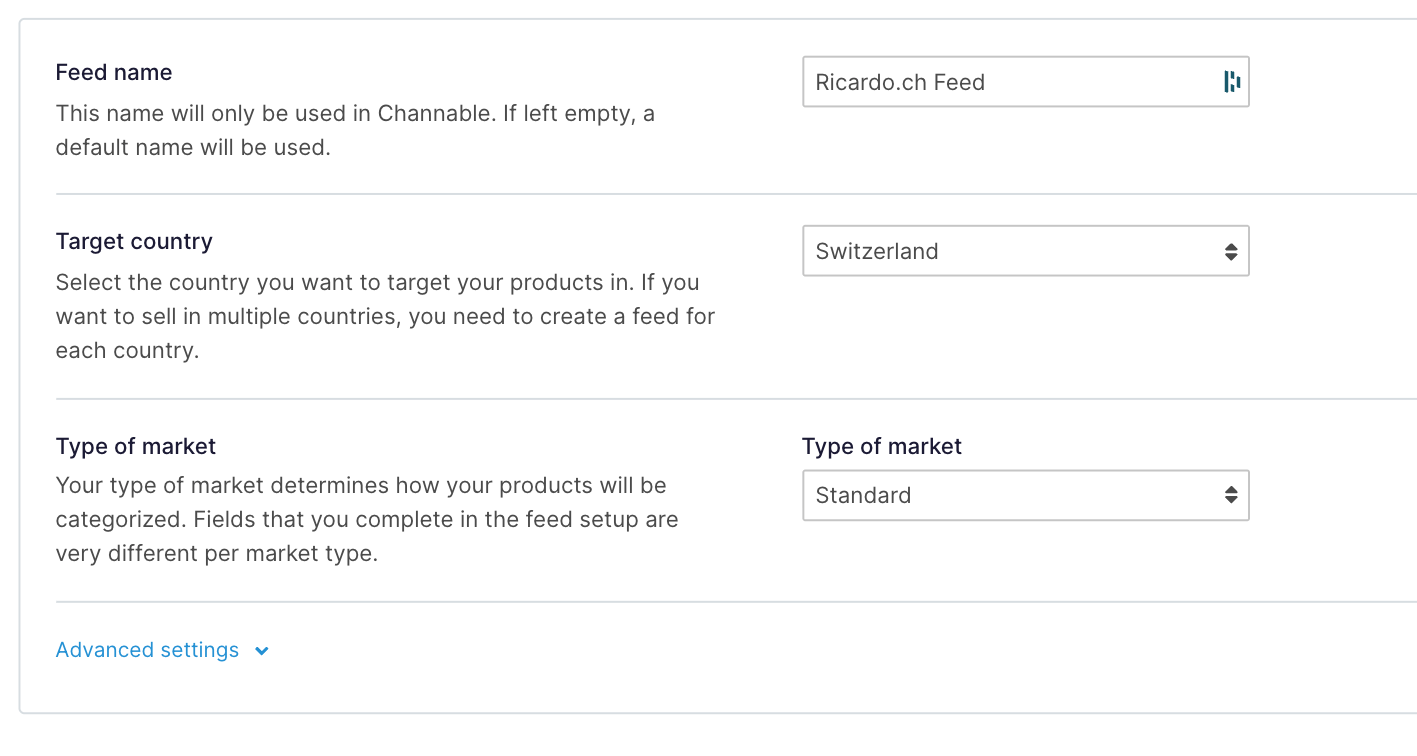This screenshot has height=756, width=1417.
Task: Click the "Type of market" label above Standard
Action: point(881,446)
